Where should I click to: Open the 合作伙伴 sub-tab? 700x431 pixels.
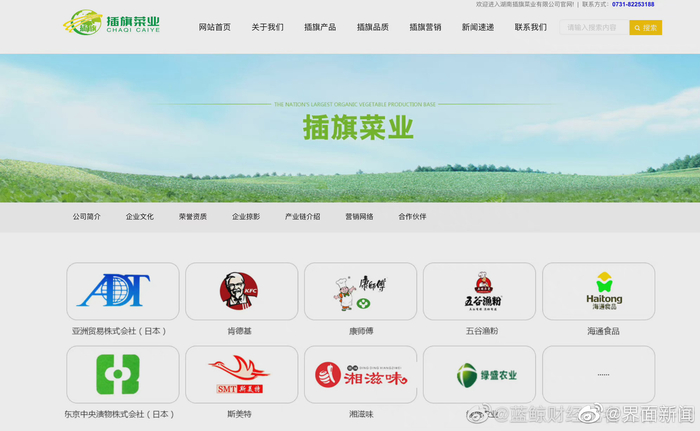[412, 217]
